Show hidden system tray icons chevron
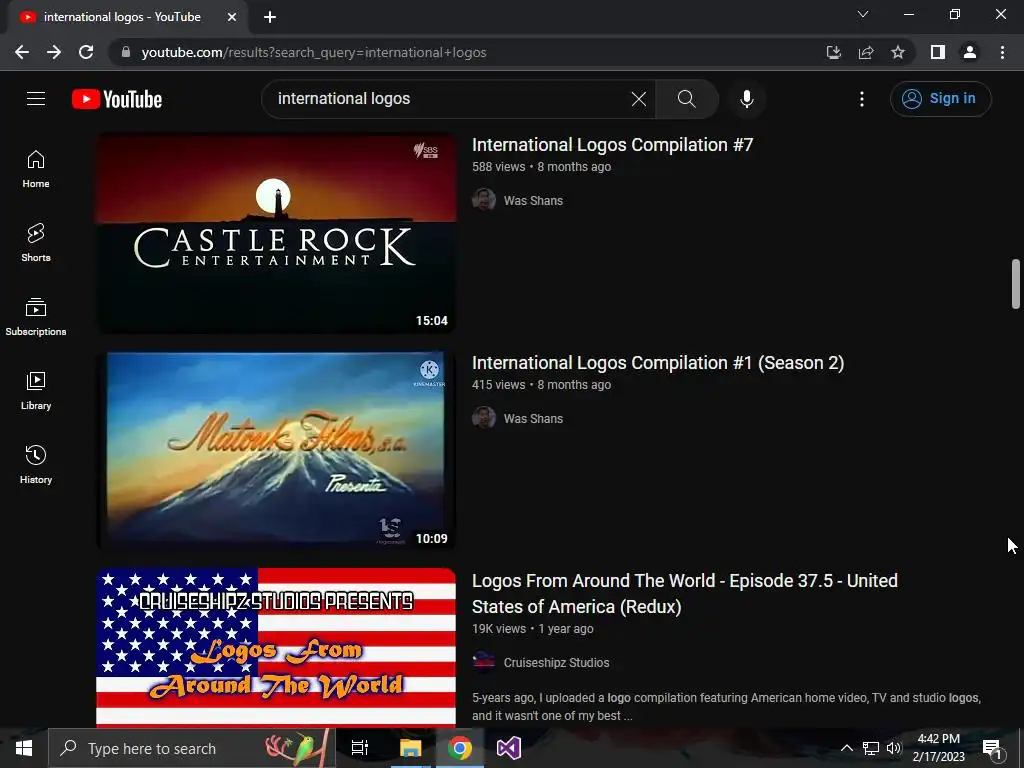Screen dimensions: 1024x768 coord(846,748)
